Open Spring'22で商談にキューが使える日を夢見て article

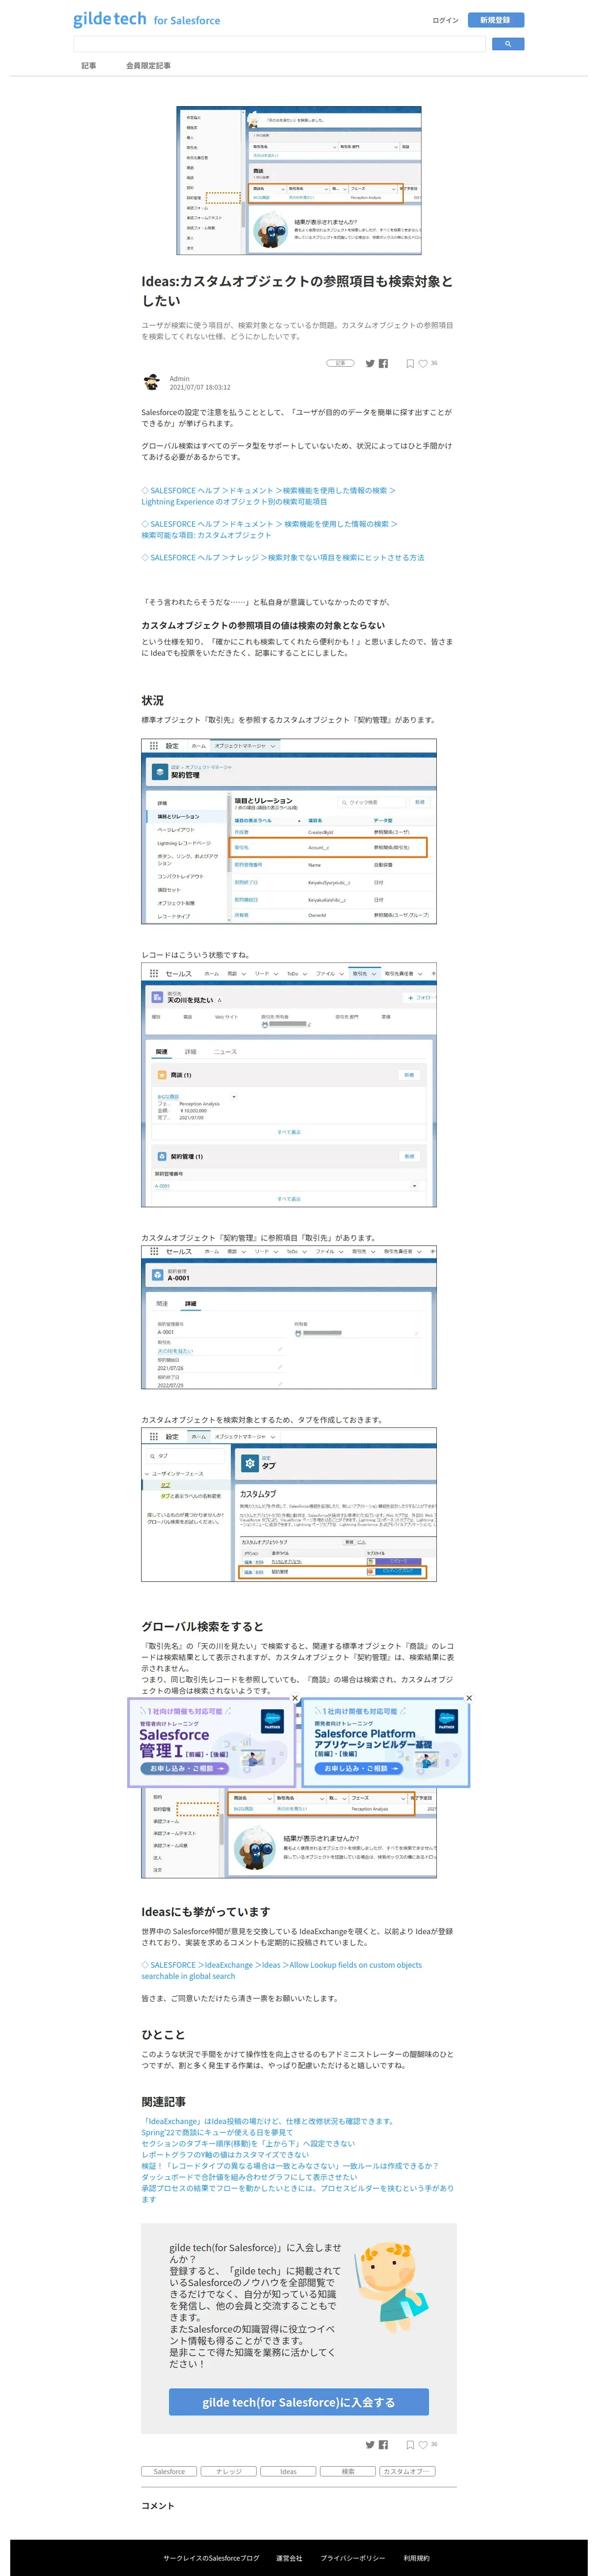click(x=217, y=2132)
